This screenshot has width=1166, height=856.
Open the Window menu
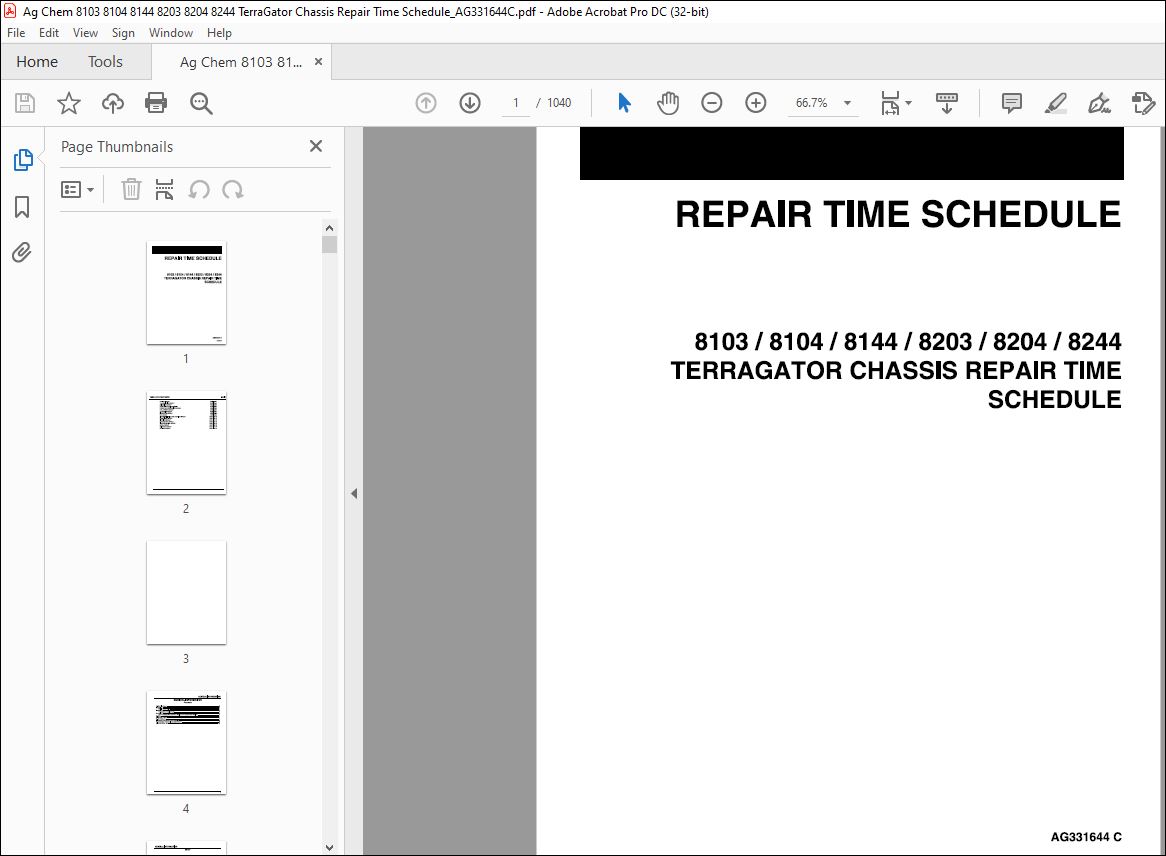point(171,33)
